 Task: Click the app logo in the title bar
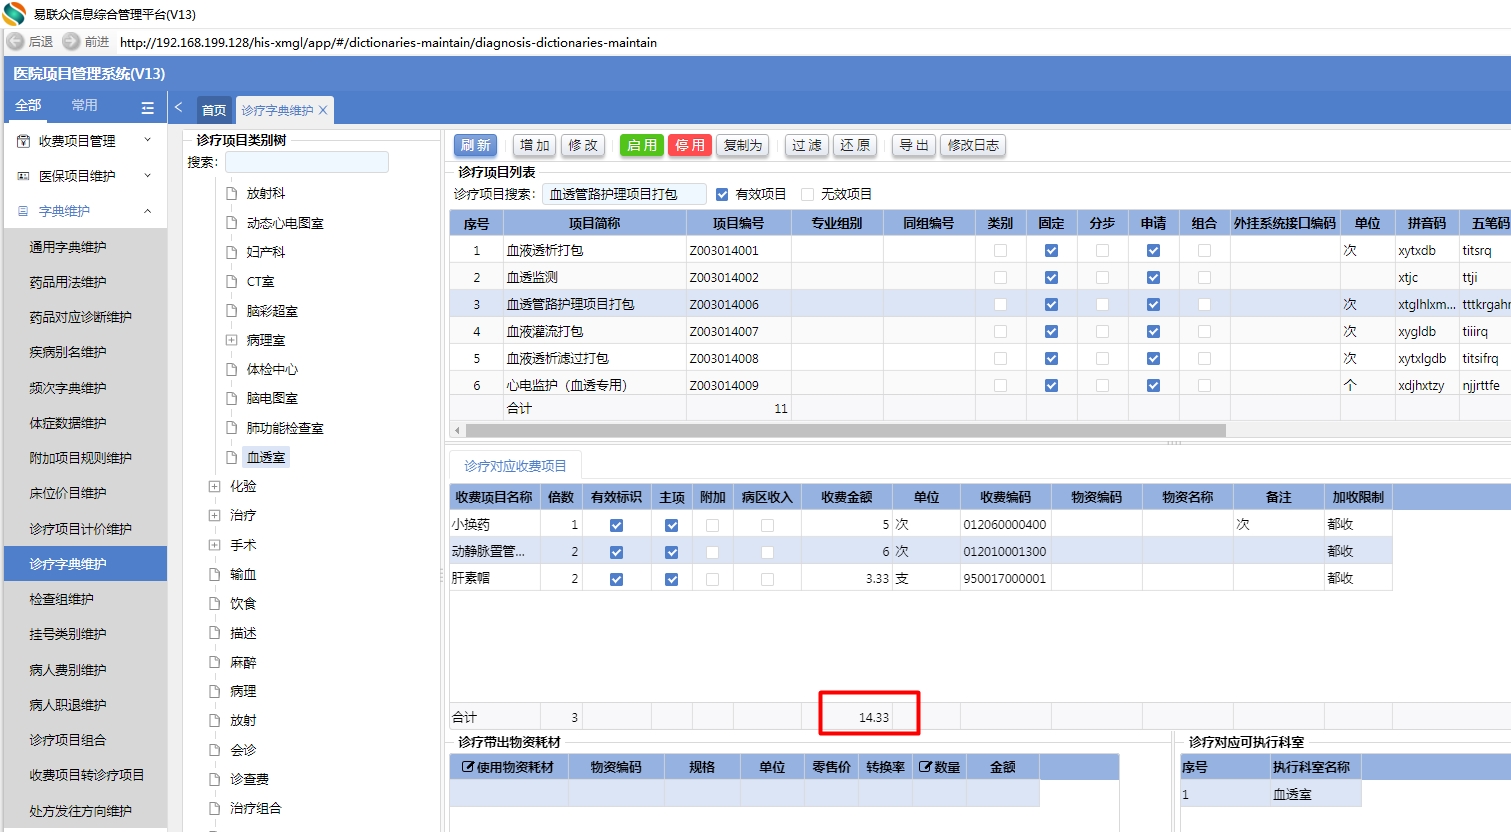[x=14, y=14]
